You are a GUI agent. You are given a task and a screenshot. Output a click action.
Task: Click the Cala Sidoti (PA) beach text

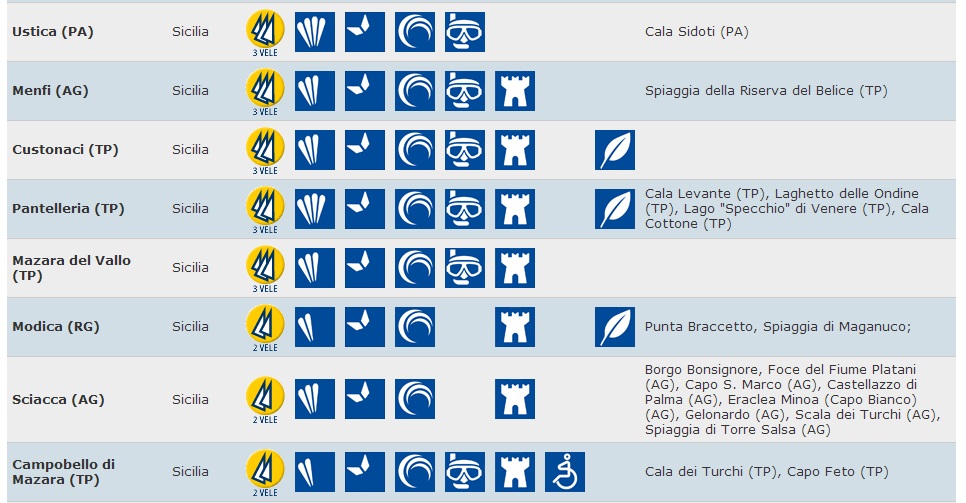coord(696,32)
